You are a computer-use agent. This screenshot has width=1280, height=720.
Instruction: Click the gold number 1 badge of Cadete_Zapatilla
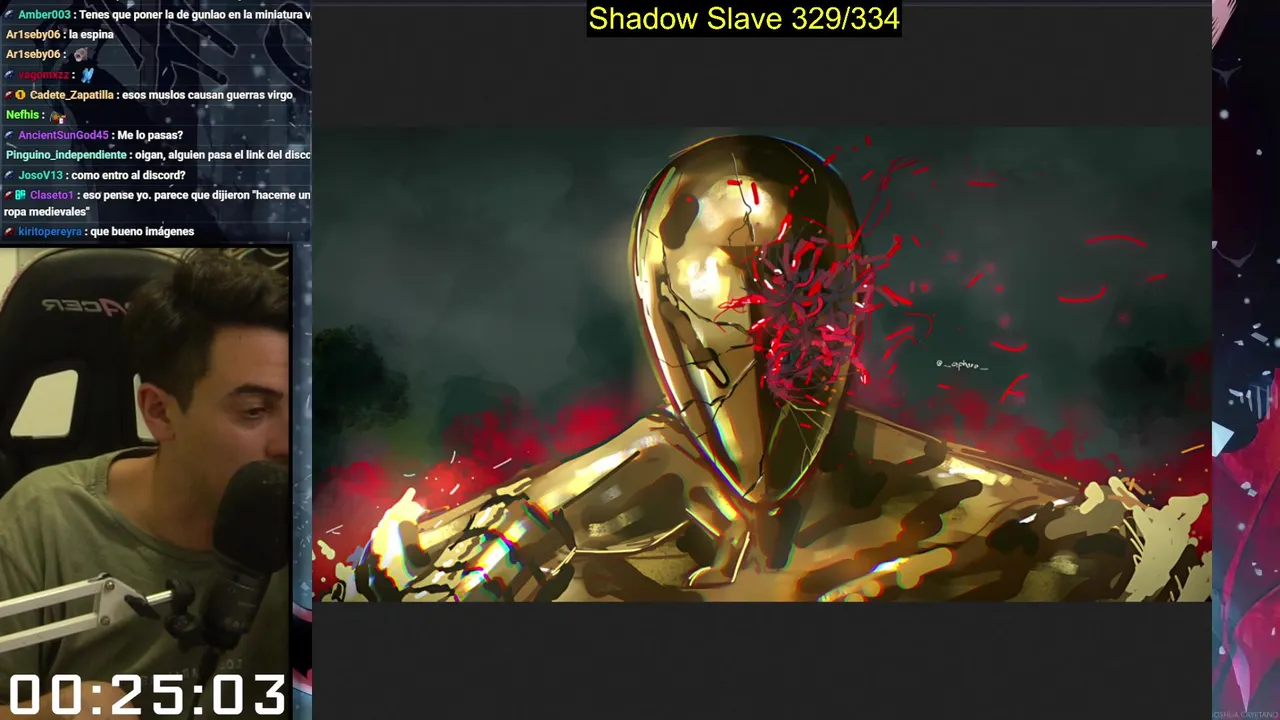pos(20,95)
